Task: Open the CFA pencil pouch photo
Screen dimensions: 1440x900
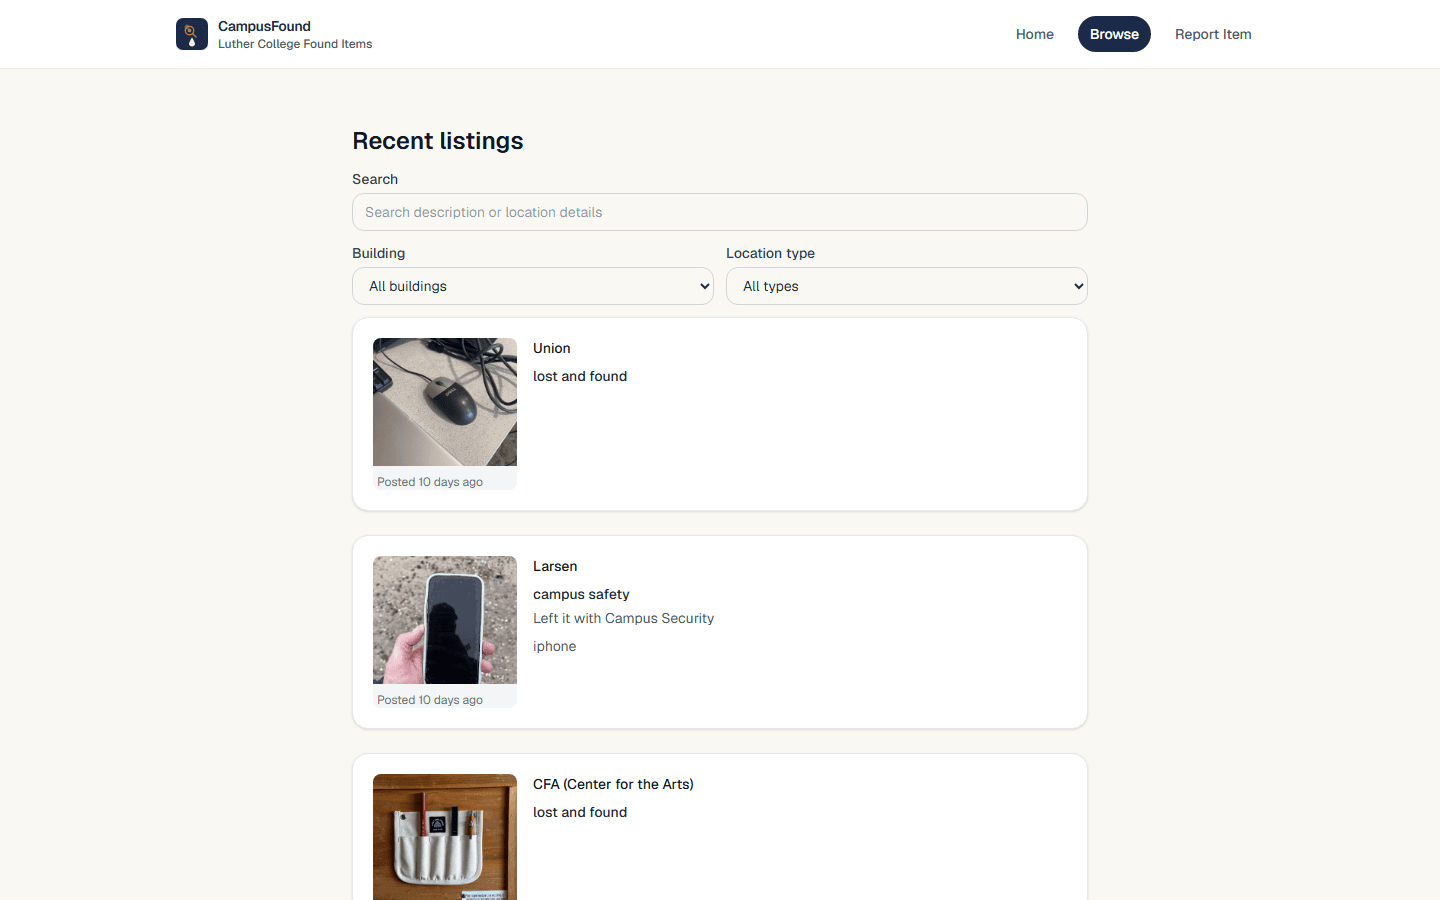Action: point(445,837)
